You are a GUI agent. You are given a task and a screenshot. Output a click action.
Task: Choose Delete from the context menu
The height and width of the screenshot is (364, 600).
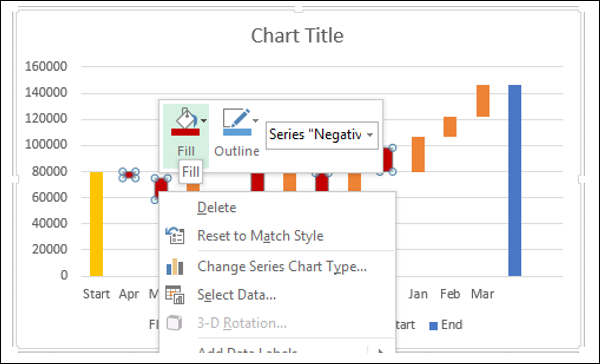[217, 207]
